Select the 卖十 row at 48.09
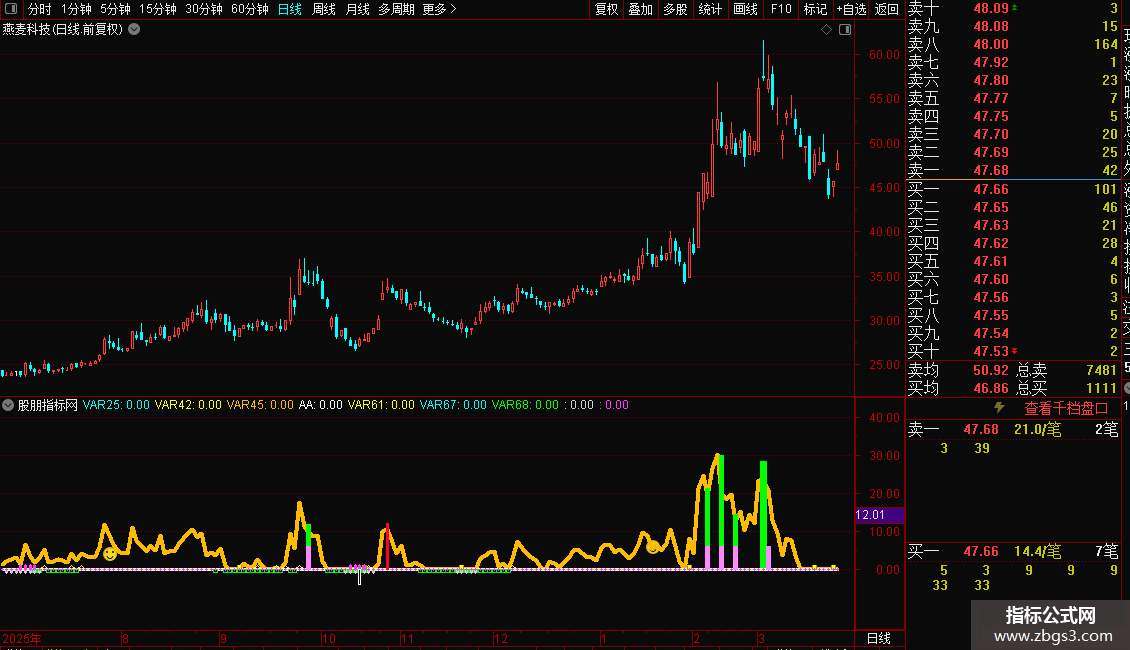The width and height of the screenshot is (1130, 650). [x=1013, y=8]
